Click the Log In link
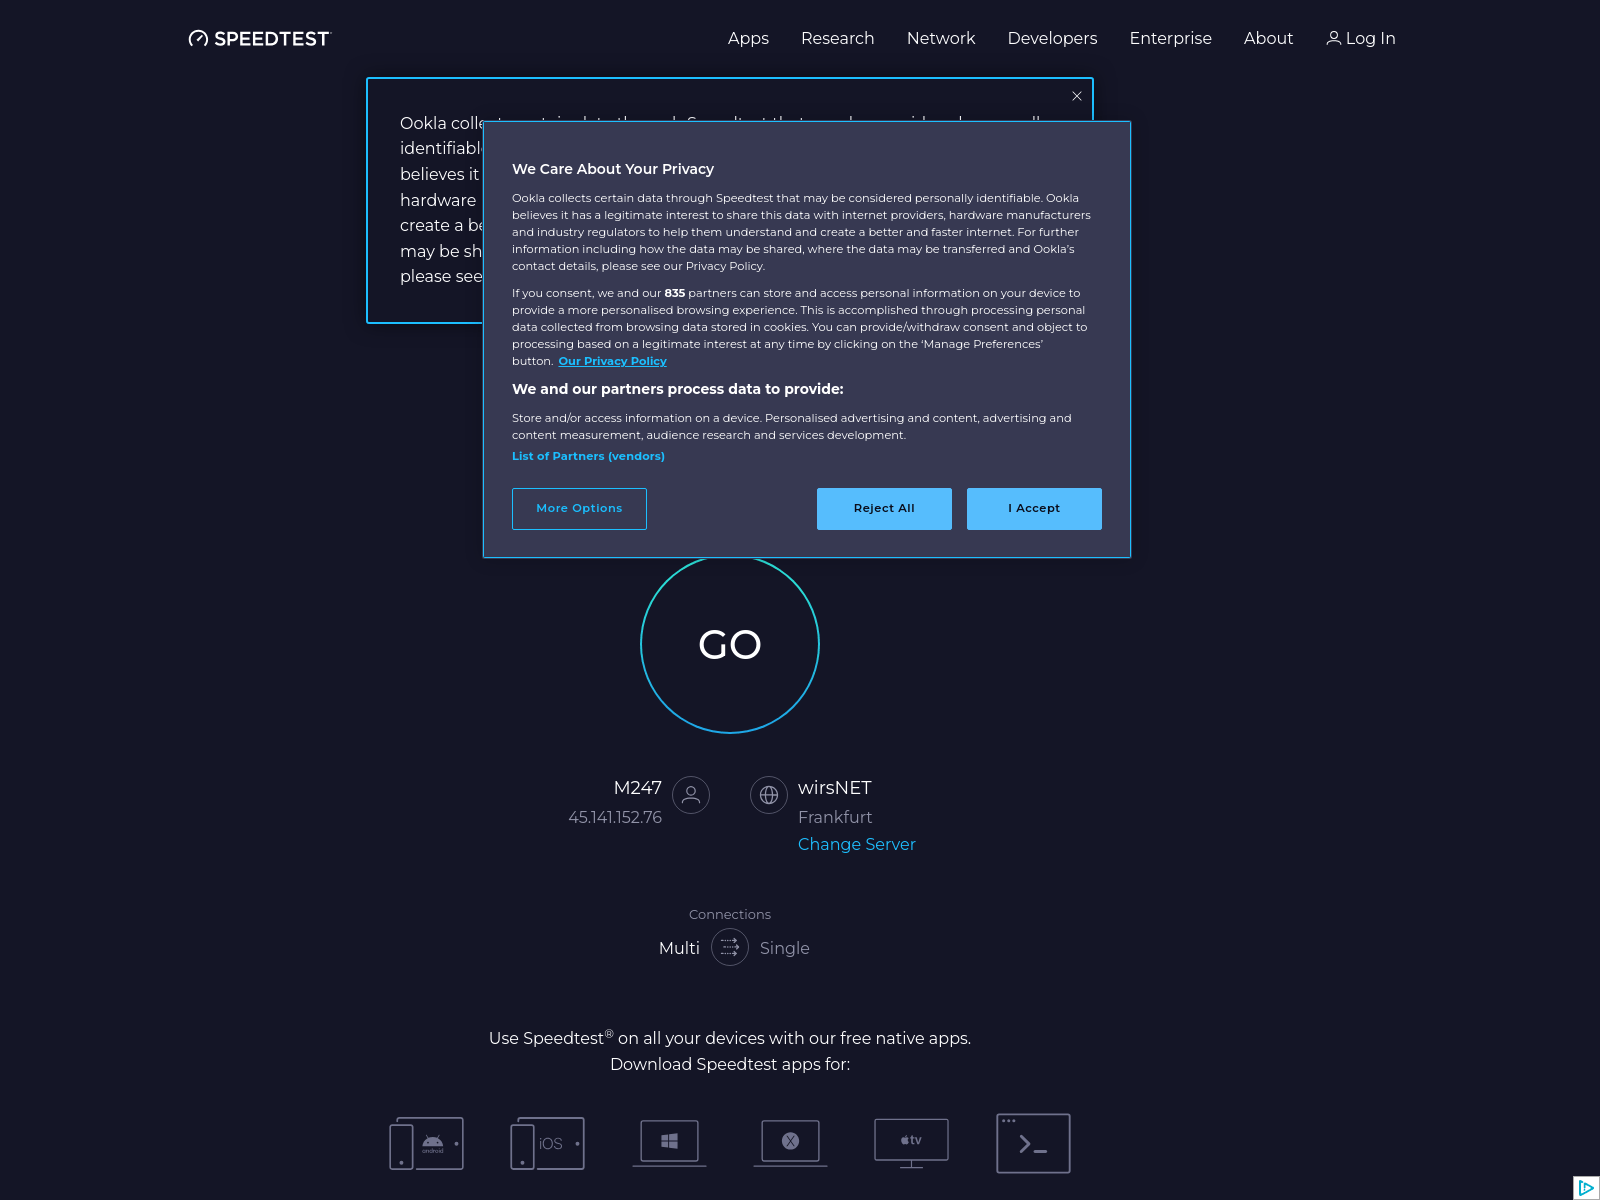 [x=1361, y=38]
